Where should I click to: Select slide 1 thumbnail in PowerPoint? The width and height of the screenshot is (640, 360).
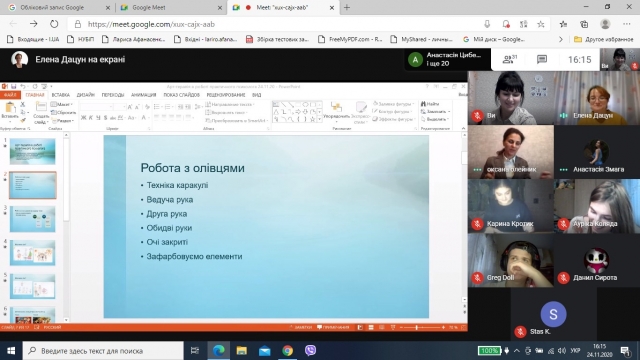click(x=32, y=151)
